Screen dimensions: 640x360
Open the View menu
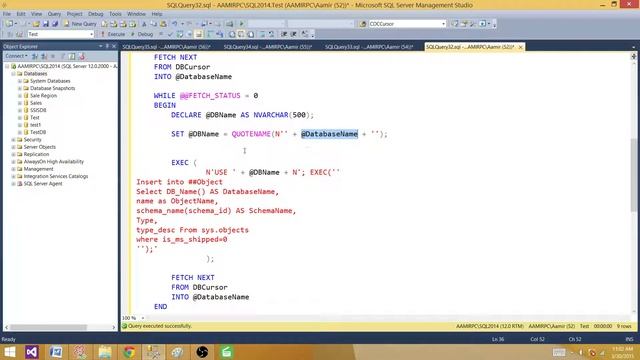36,14
